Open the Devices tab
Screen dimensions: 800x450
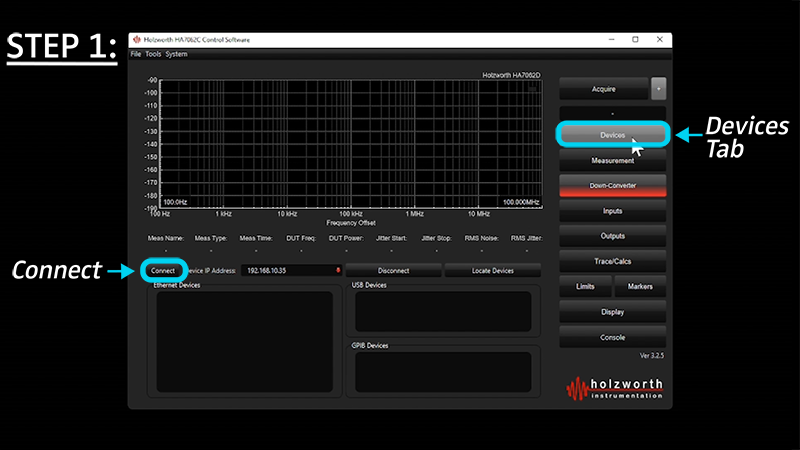(x=612, y=135)
